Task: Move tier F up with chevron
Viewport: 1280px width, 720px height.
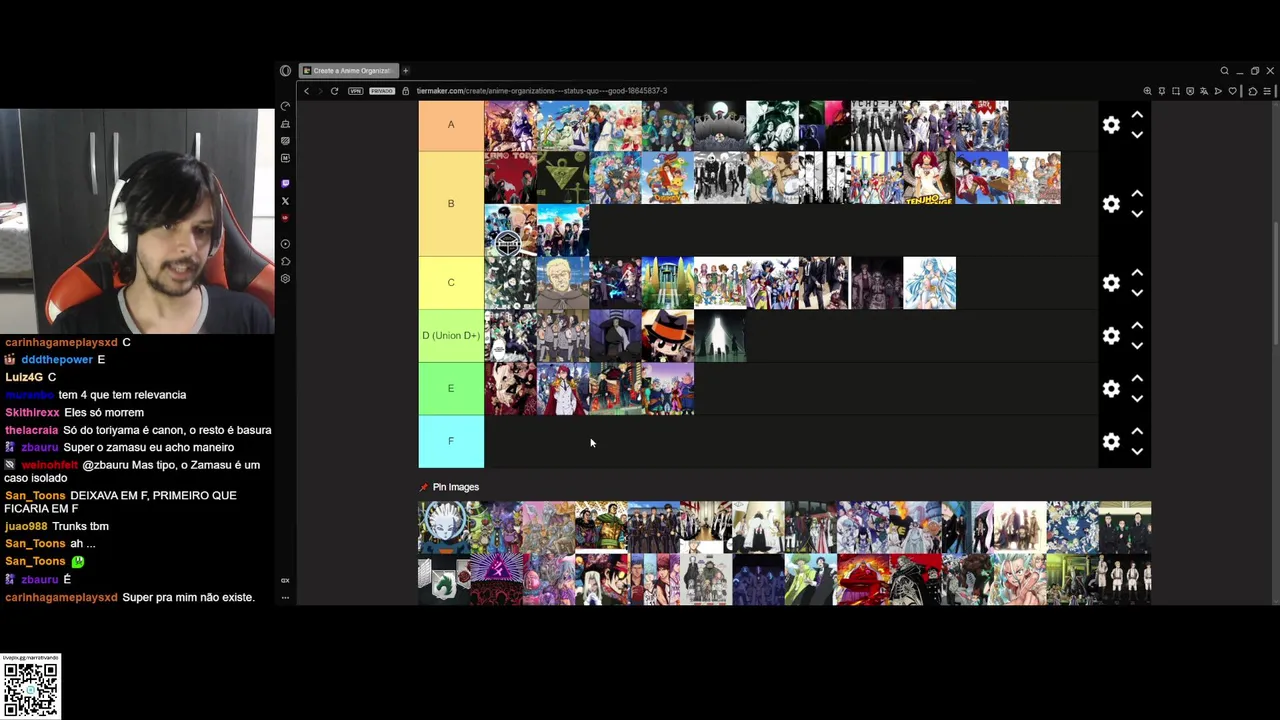Action: [x=1137, y=431]
